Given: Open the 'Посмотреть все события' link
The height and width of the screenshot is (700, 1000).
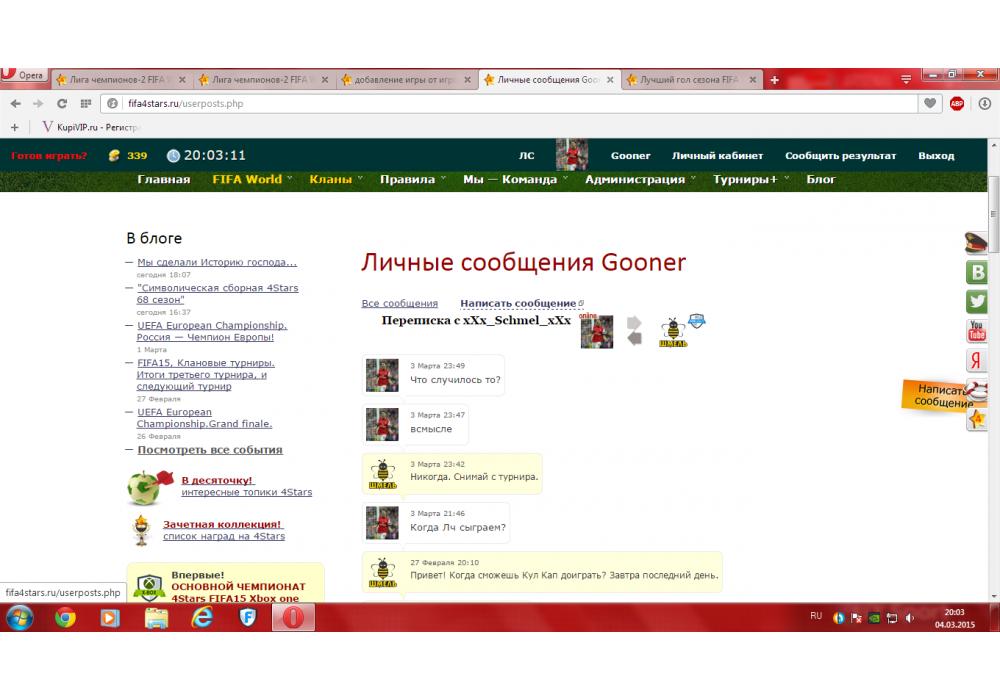Looking at the screenshot, I should (x=210, y=450).
